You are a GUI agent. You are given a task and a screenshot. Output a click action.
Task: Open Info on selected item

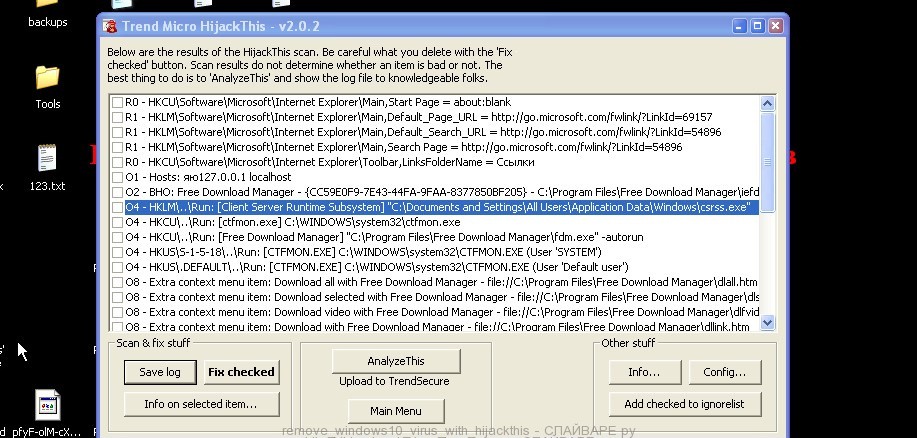click(x=201, y=404)
